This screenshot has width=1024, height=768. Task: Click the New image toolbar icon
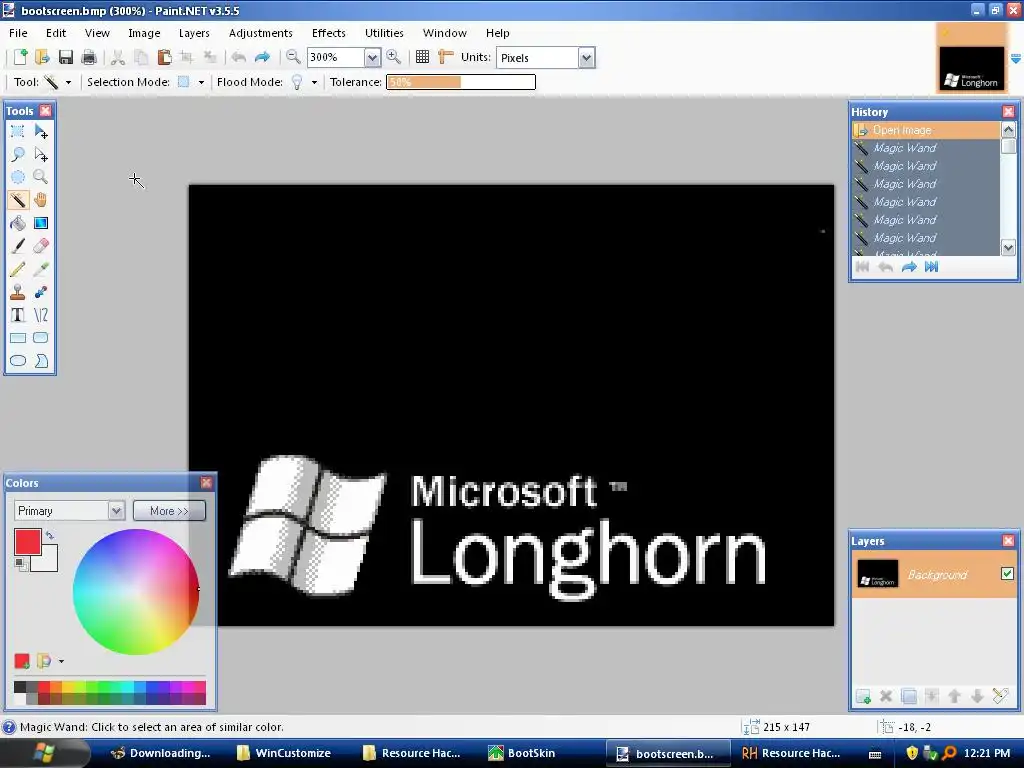pyautogui.click(x=20, y=57)
